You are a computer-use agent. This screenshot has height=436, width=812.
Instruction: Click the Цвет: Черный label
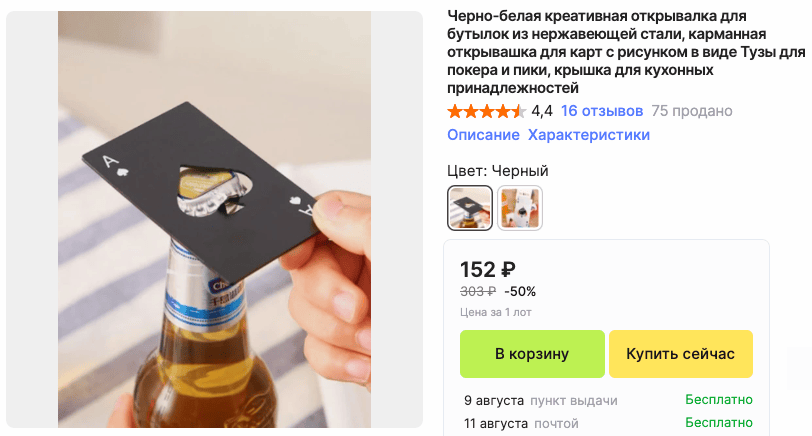(498, 171)
